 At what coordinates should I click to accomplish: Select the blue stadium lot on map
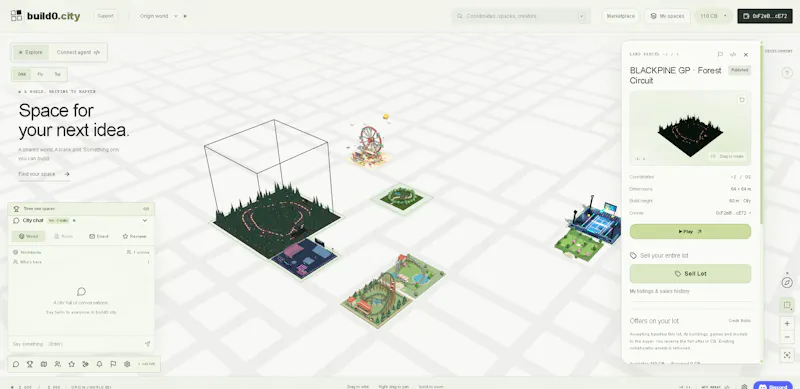(x=595, y=221)
